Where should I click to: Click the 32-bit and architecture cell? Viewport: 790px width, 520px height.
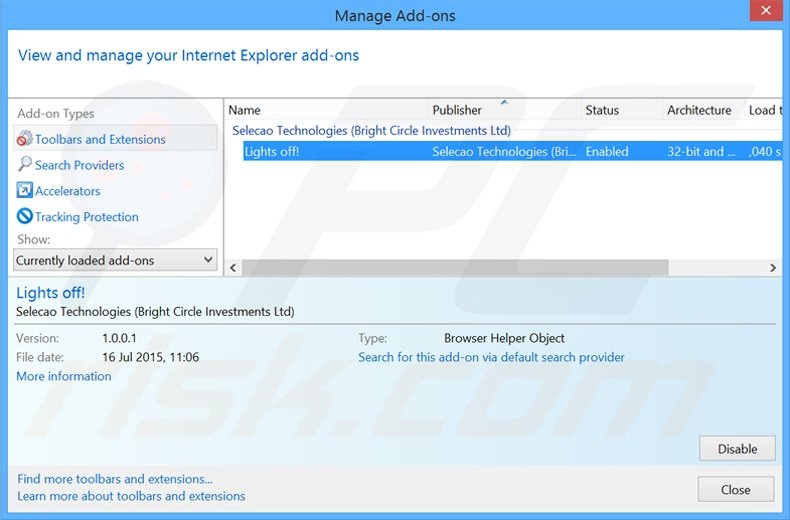(701, 152)
